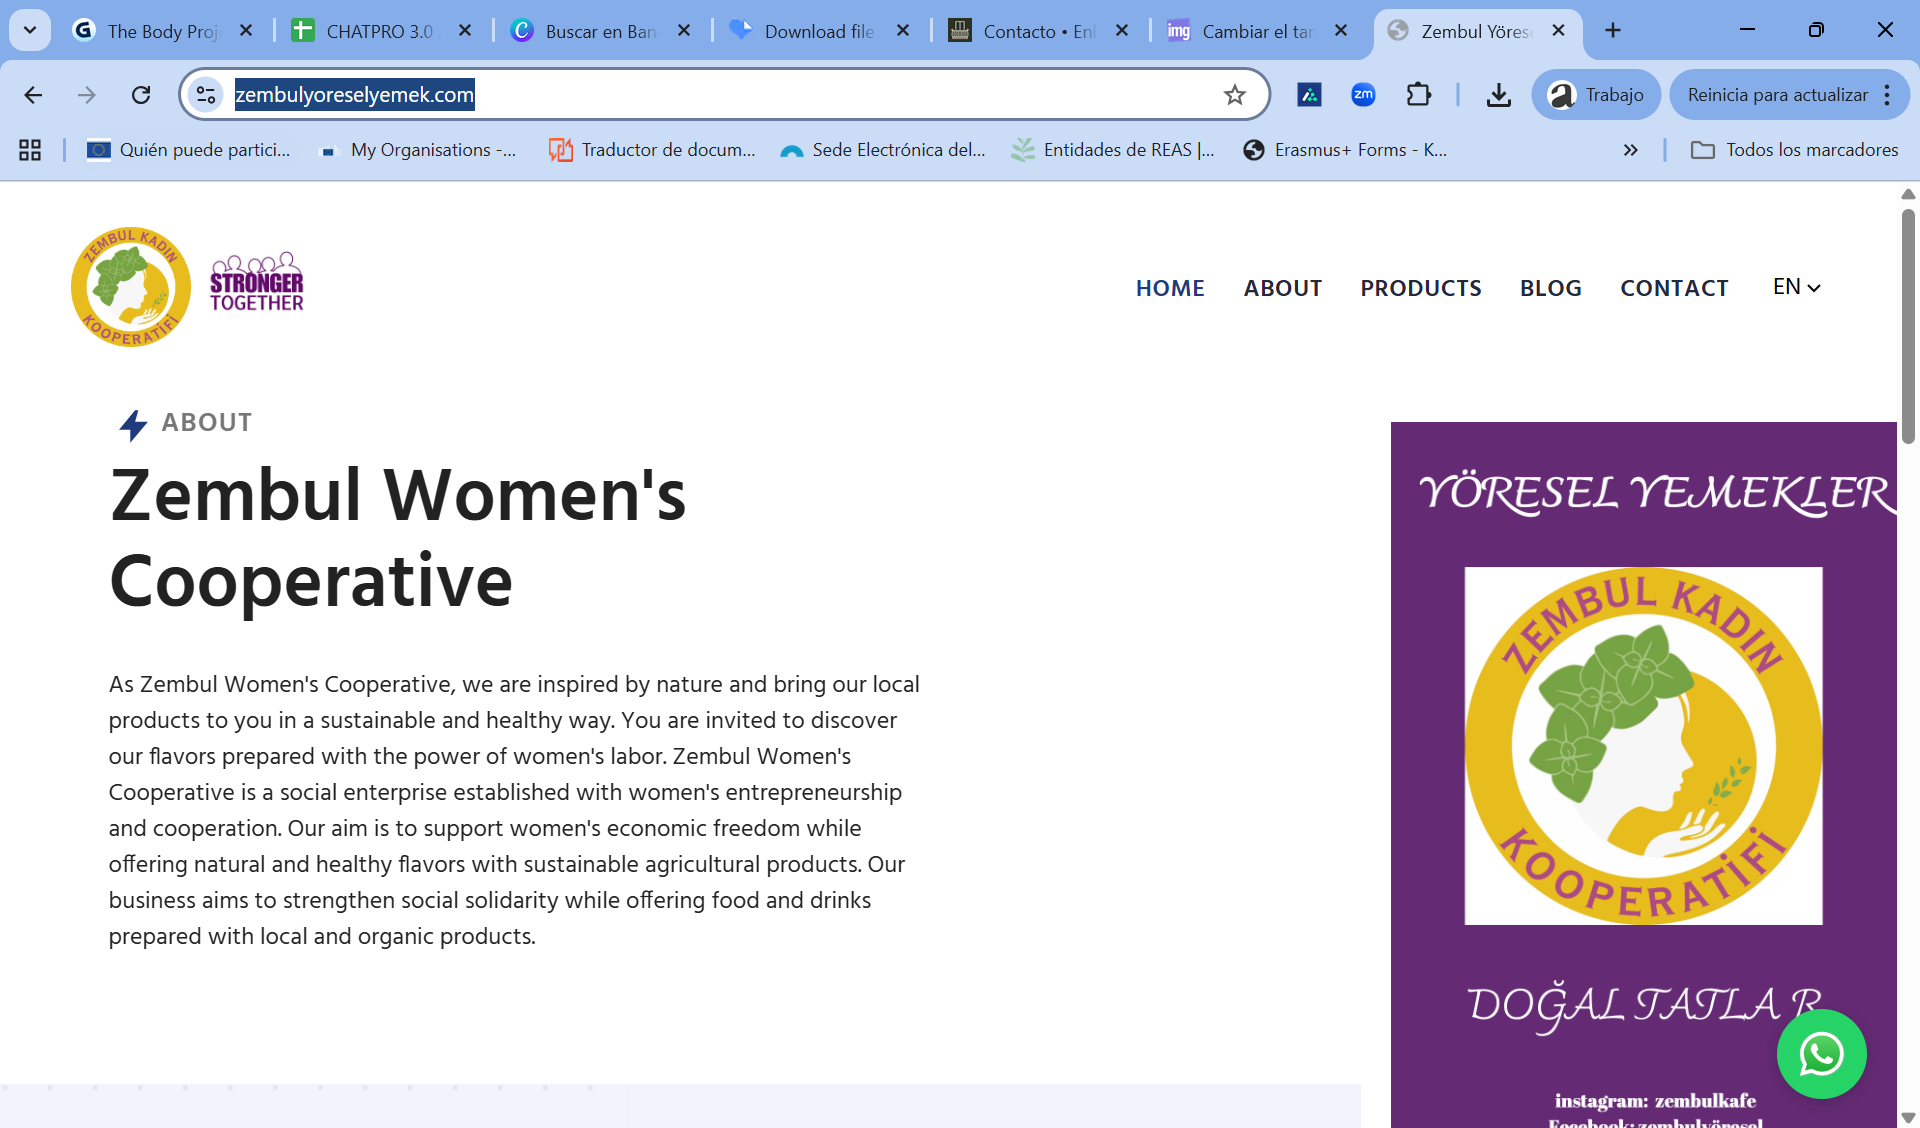The image size is (1920, 1128).
Task: Open the Extensions puzzle icon
Action: [x=1418, y=95]
